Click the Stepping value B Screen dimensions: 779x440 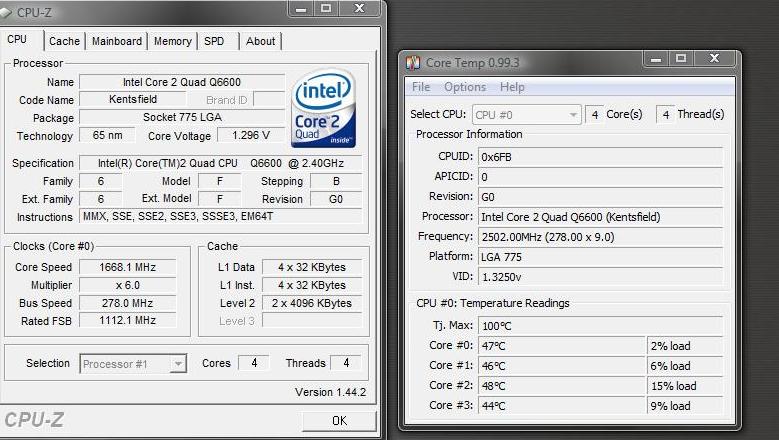click(336, 181)
